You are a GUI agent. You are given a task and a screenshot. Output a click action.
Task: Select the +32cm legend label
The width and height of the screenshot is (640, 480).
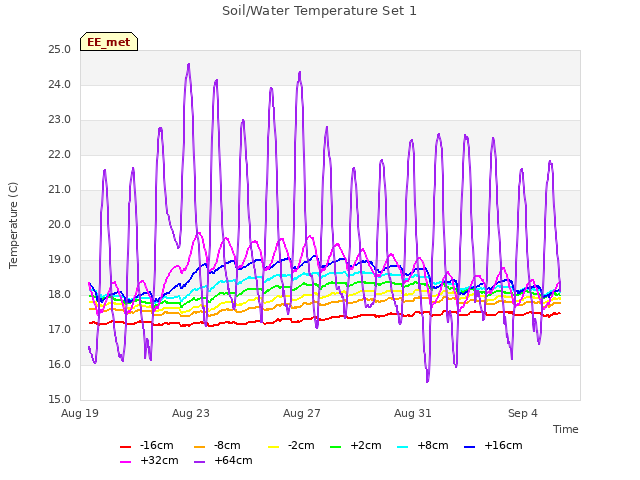pos(159,460)
